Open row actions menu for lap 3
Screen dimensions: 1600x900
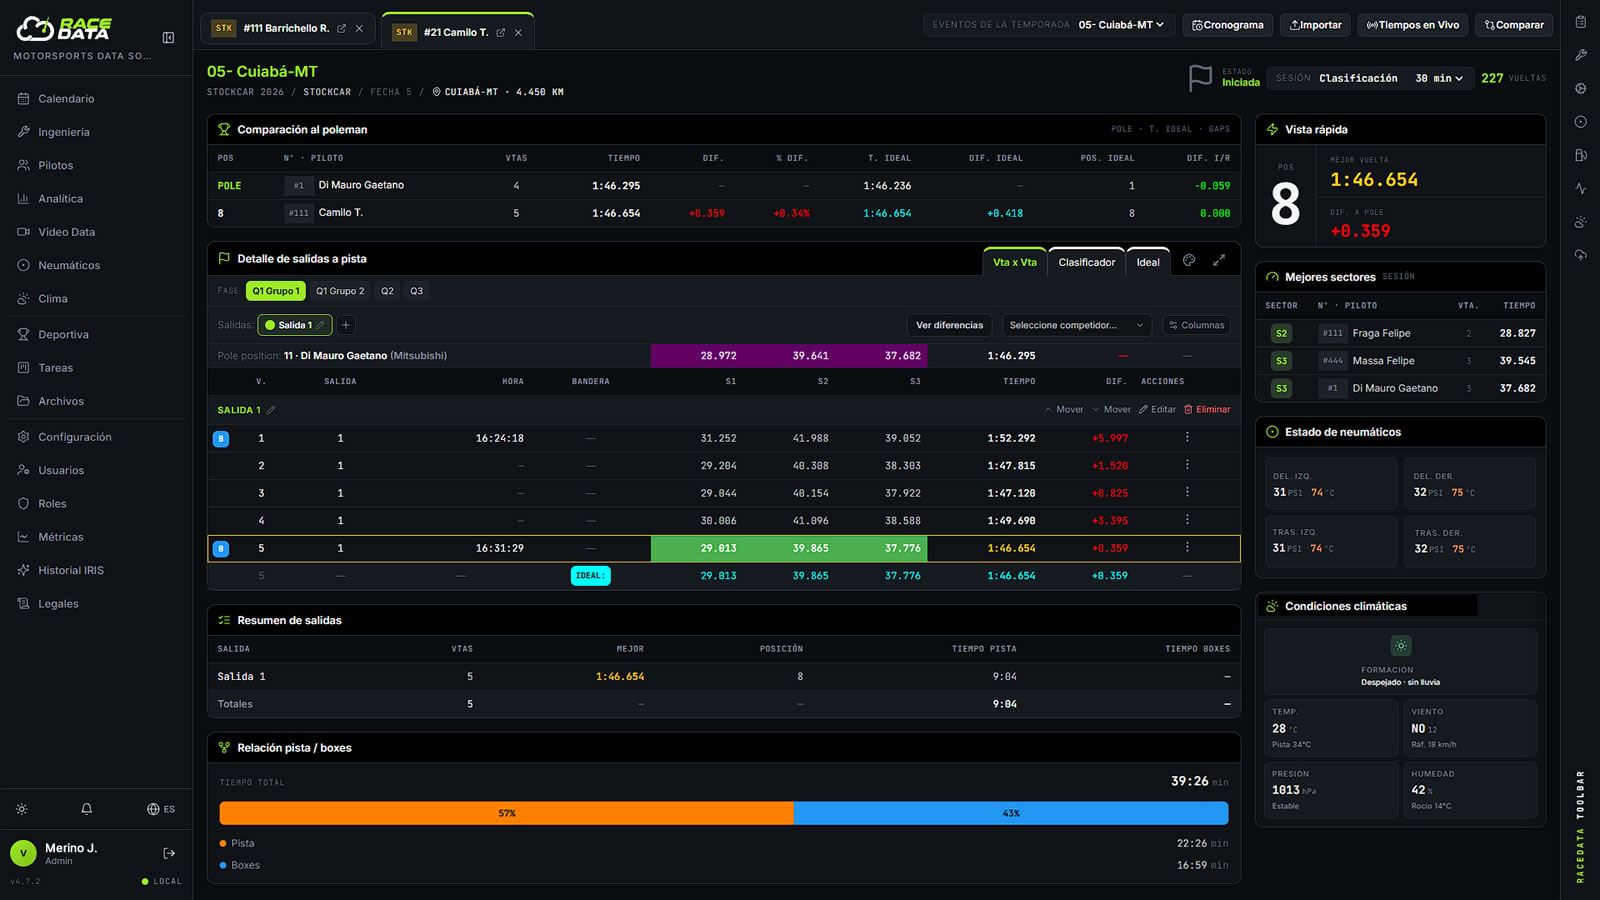point(1187,492)
